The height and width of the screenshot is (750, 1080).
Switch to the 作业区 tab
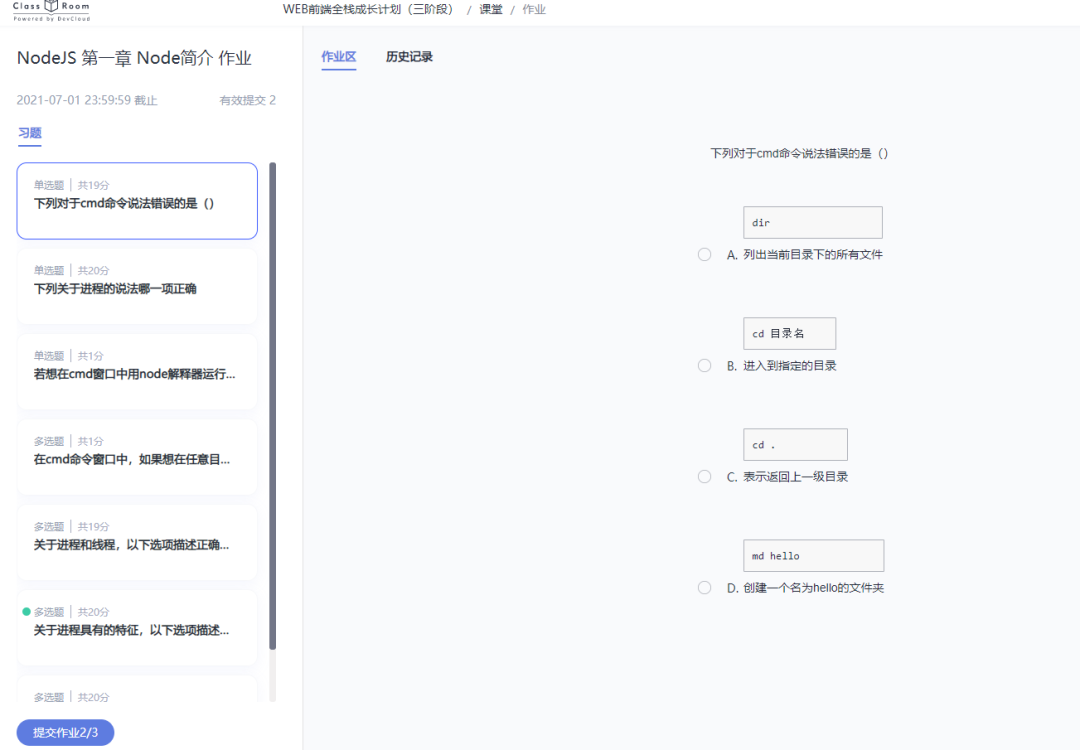coord(338,57)
